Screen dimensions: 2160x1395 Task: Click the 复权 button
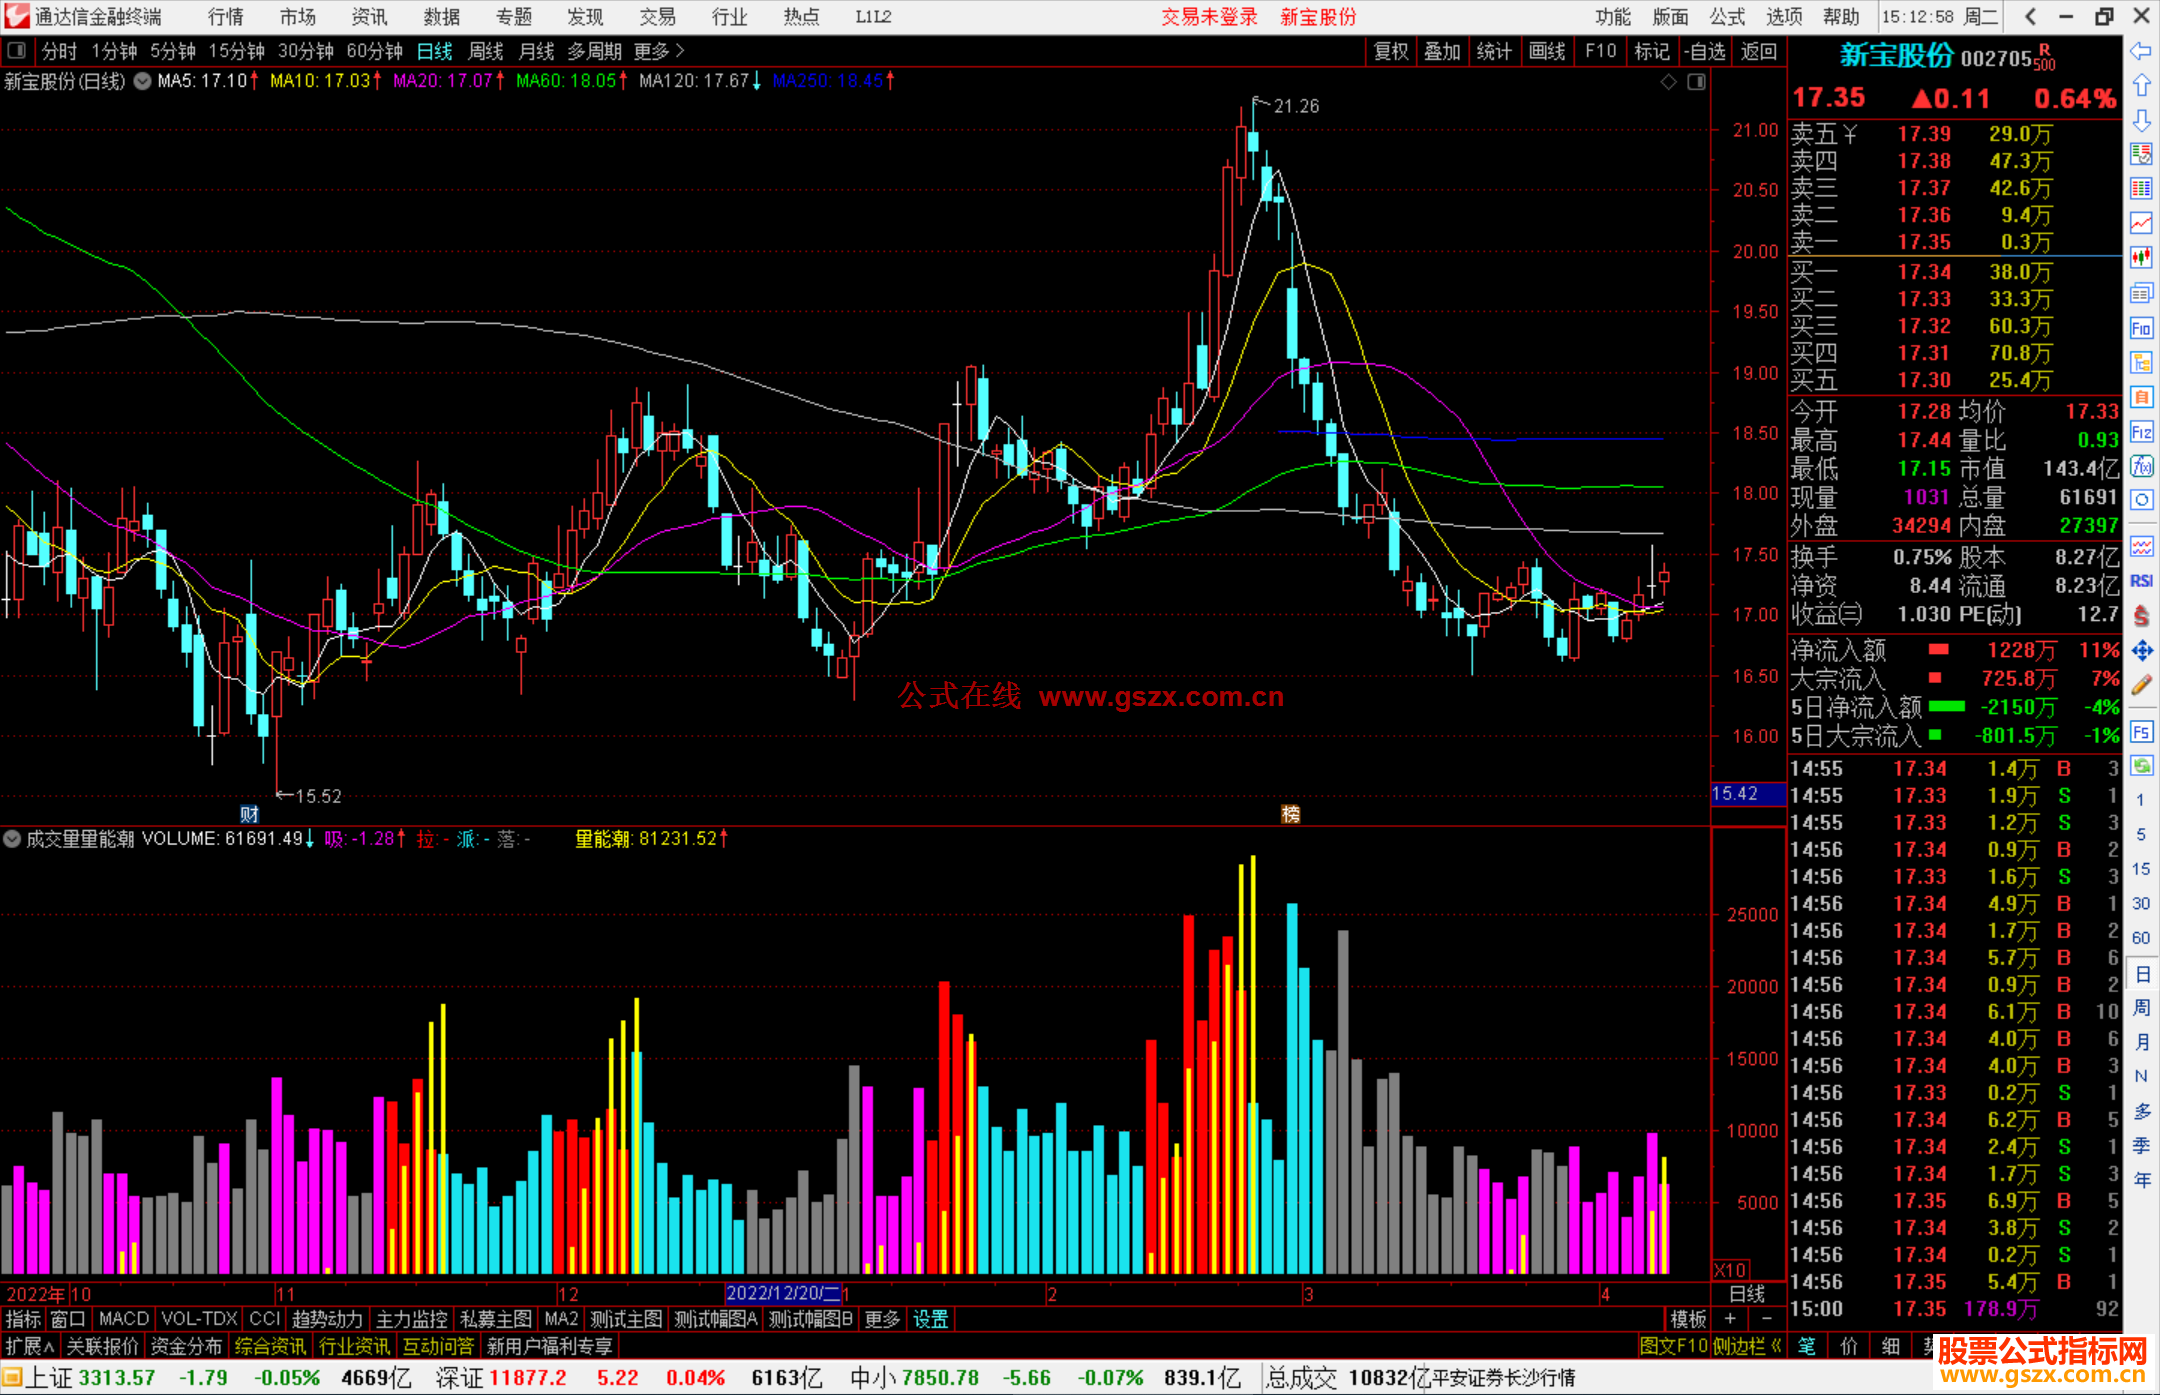tap(1390, 51)
